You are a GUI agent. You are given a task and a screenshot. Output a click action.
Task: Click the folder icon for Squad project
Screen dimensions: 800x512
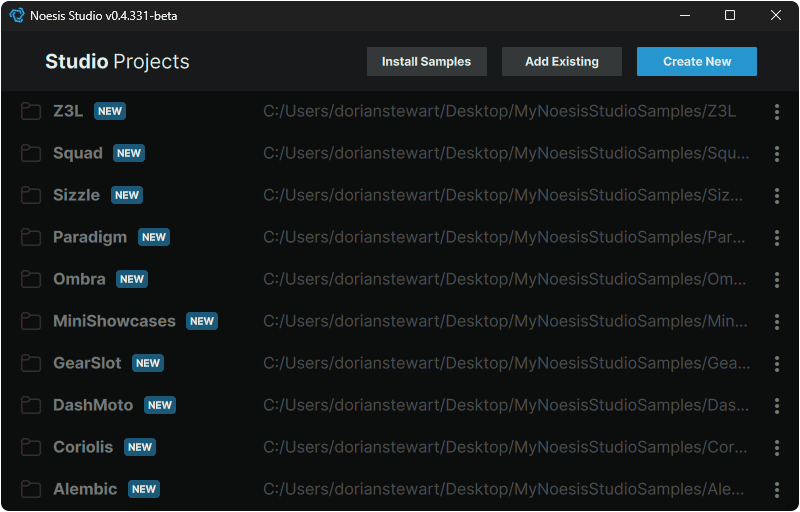[x=31, y=153]
